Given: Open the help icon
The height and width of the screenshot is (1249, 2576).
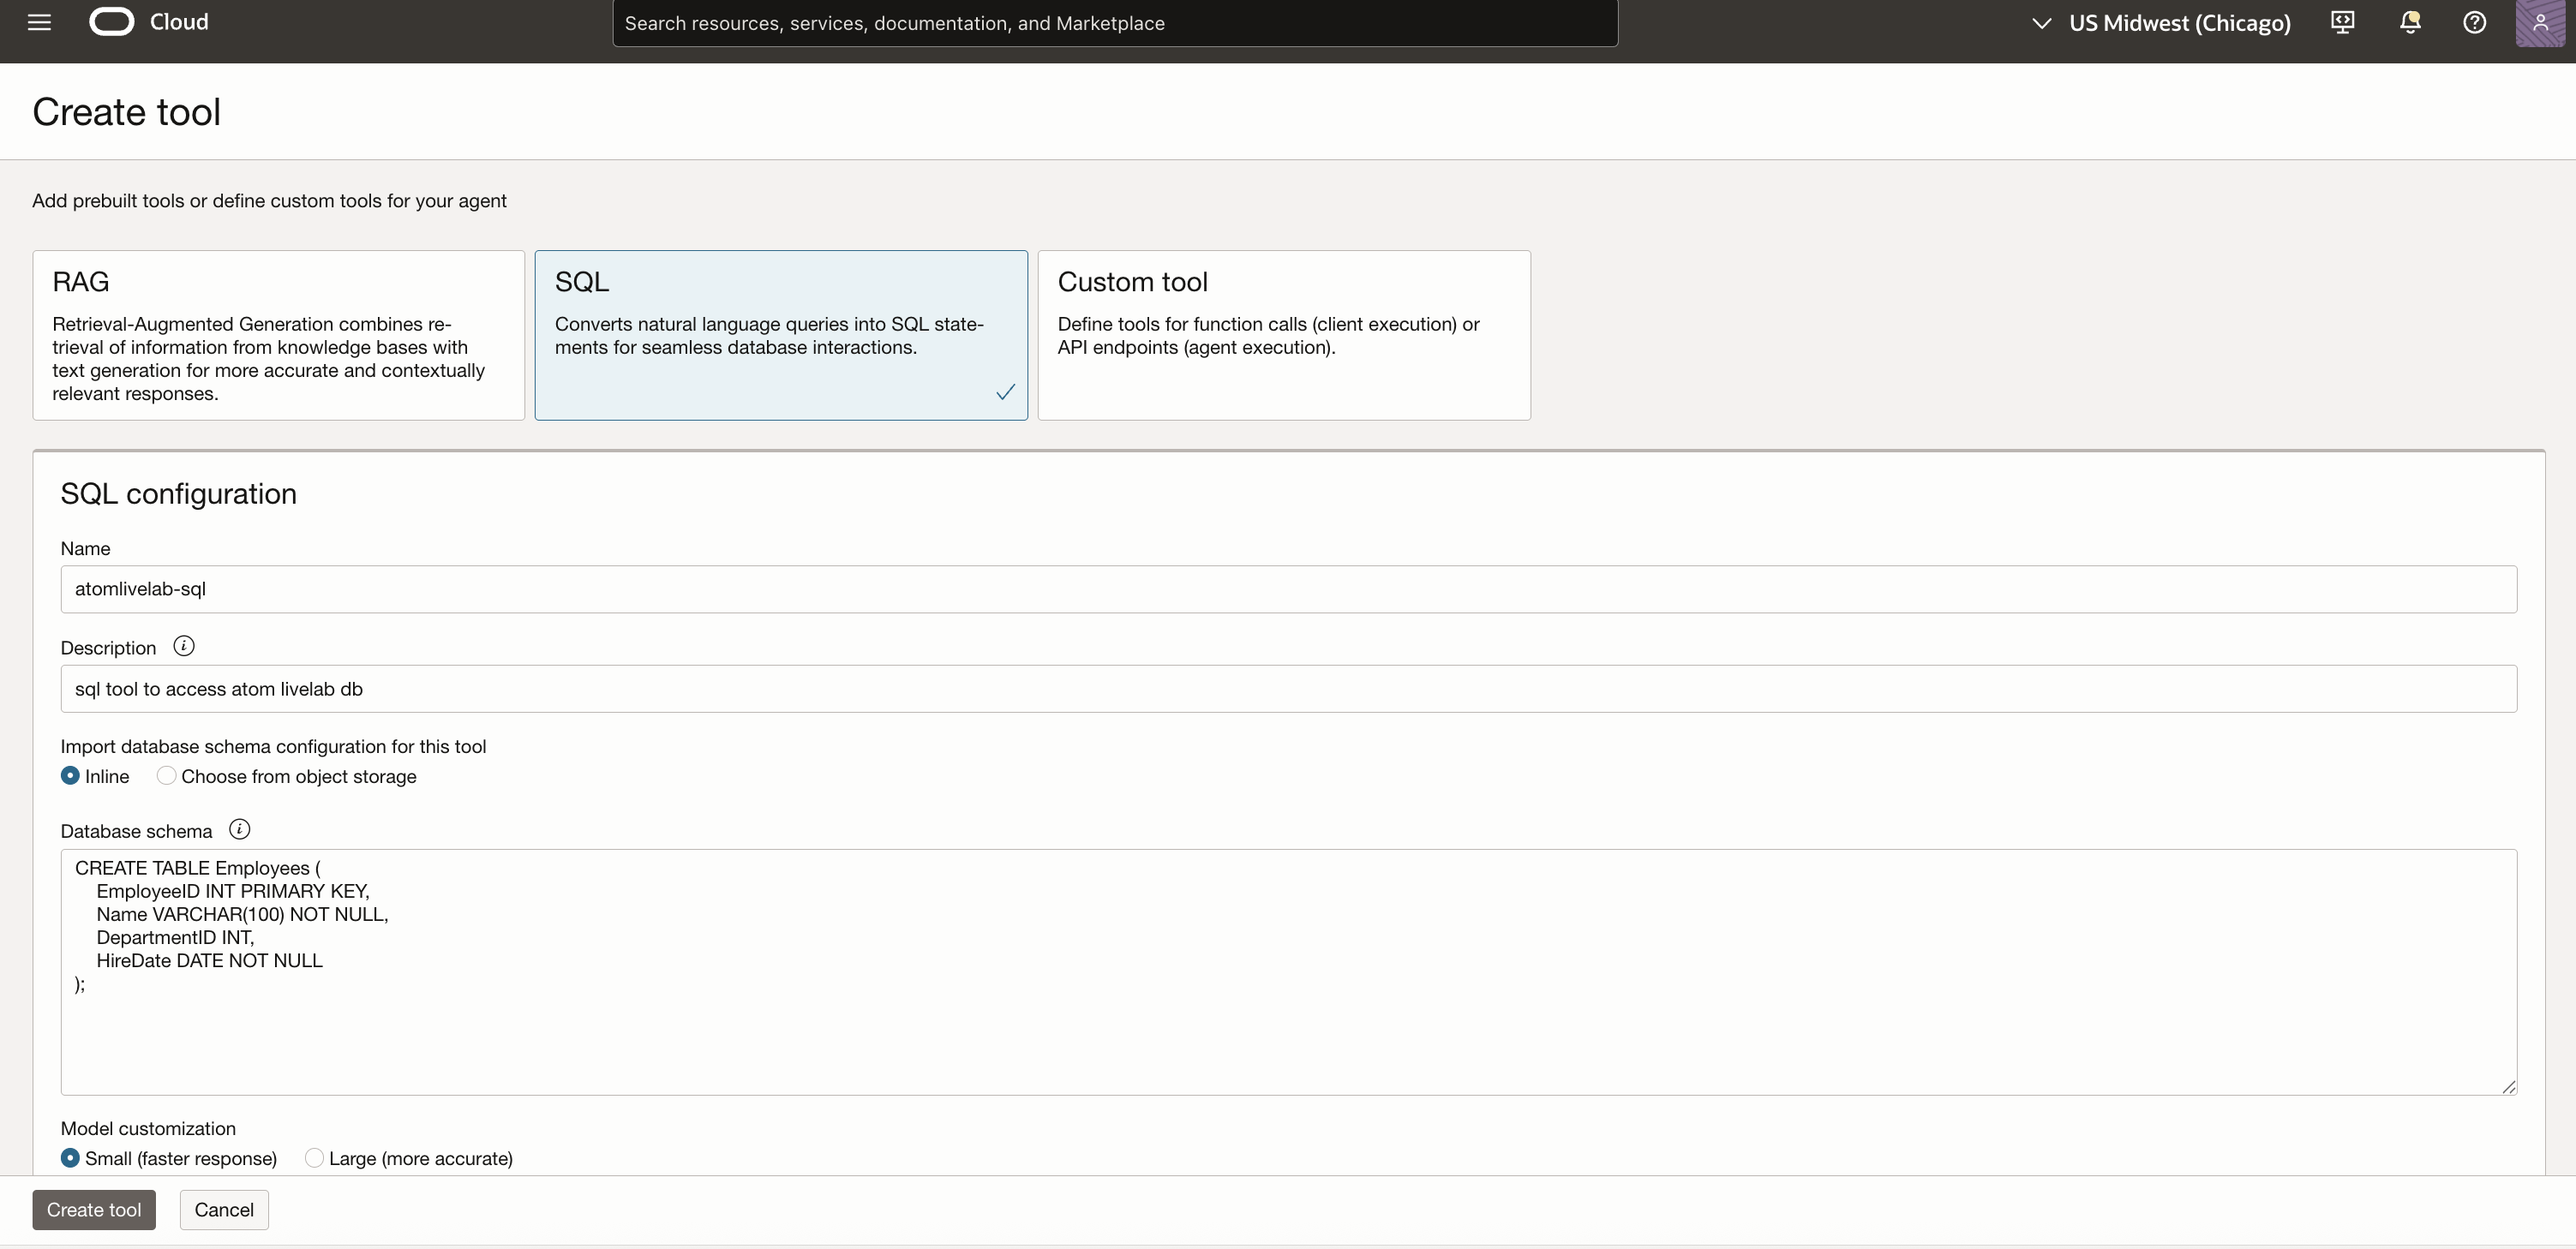Looking at the screenshot, I should pos(2476,22).
